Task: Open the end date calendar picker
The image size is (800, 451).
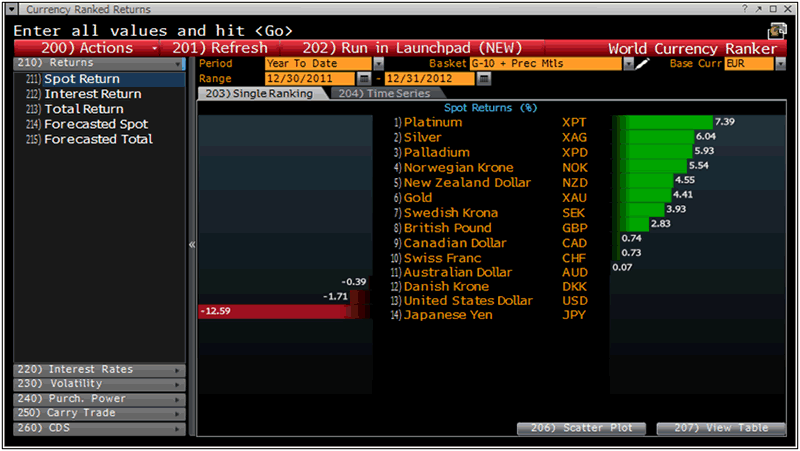Action: click(484, 78)
